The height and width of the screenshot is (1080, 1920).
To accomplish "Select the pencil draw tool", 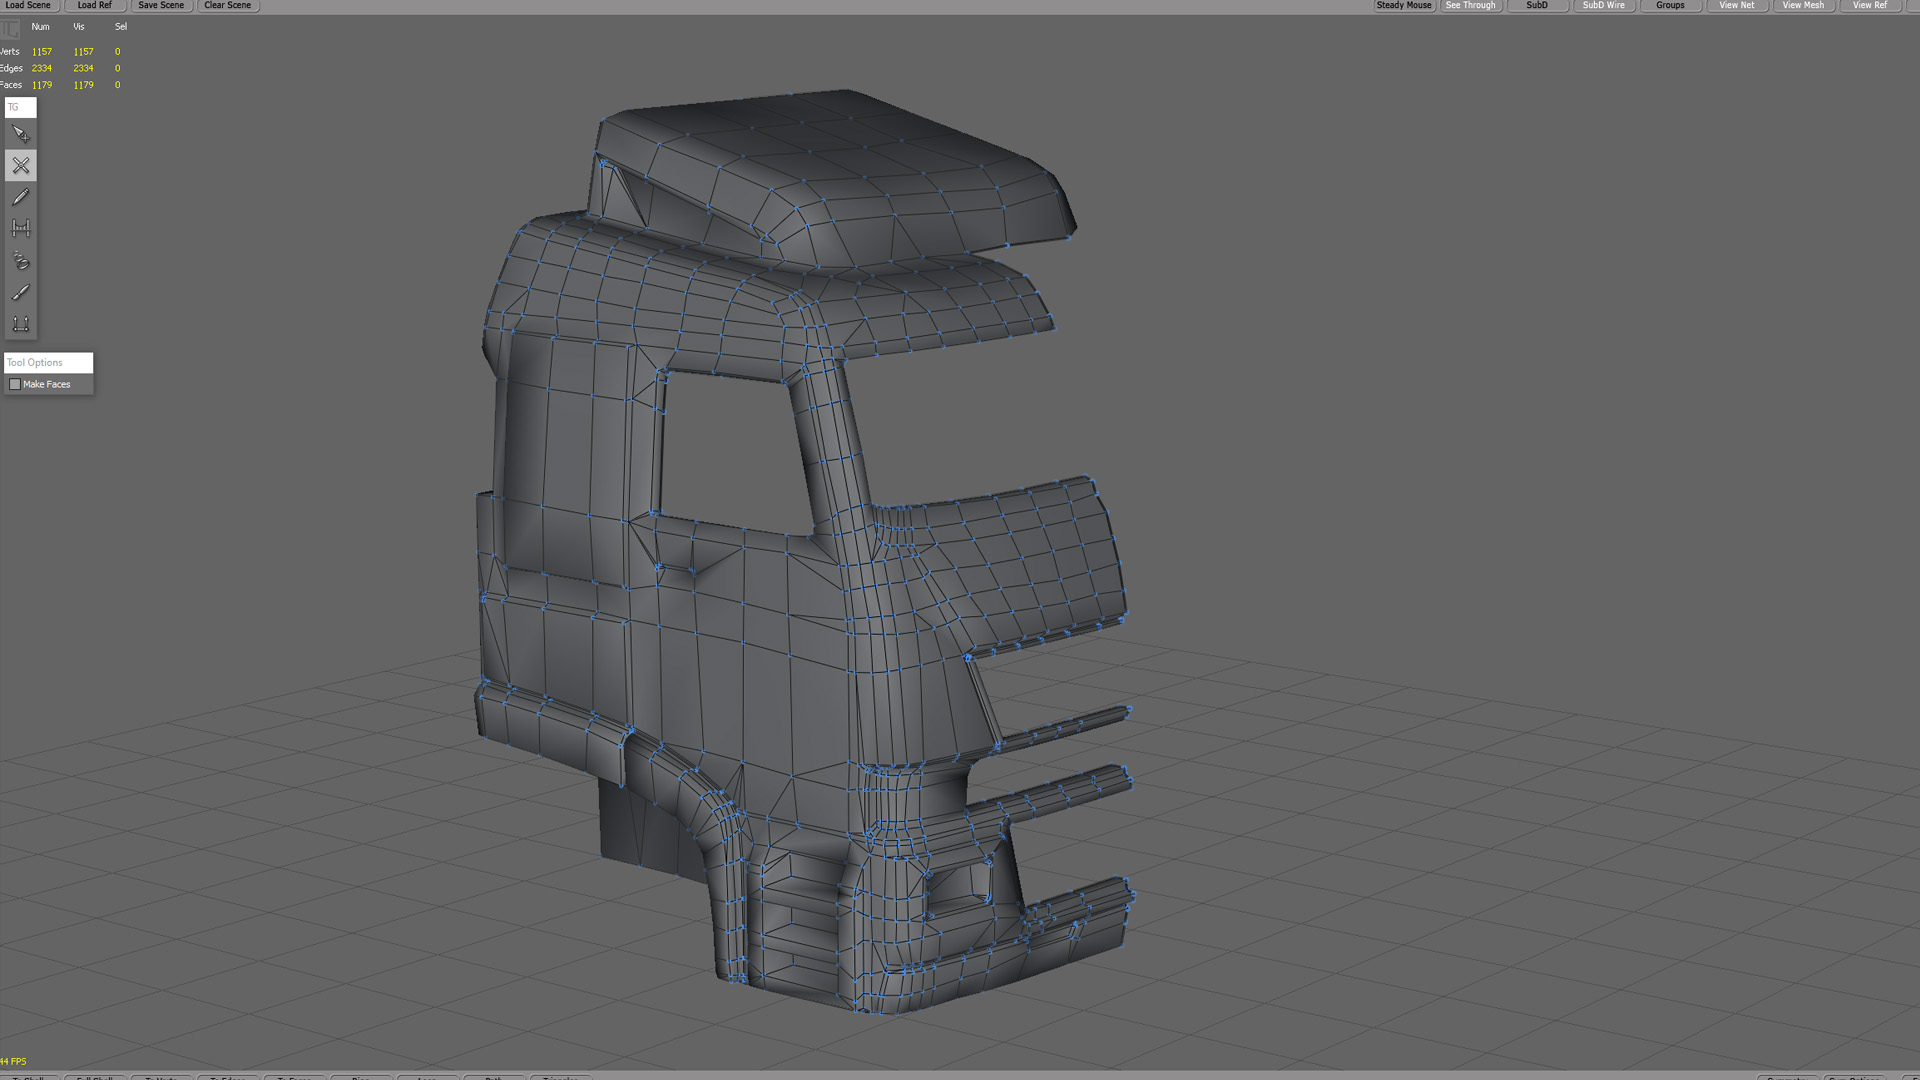I will point(20,197).
